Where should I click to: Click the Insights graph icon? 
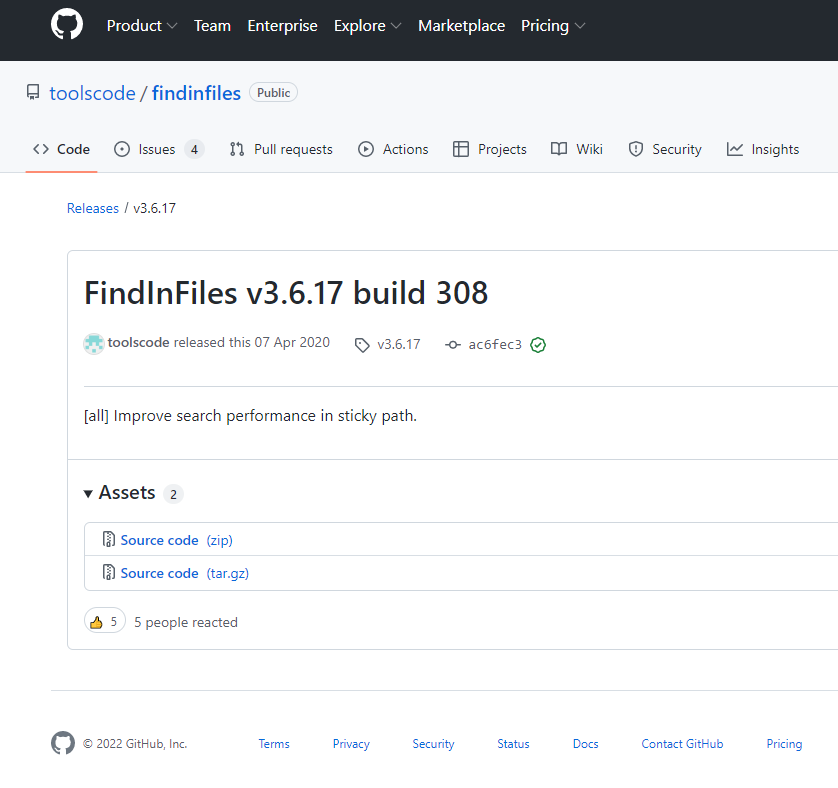point(735,149)
